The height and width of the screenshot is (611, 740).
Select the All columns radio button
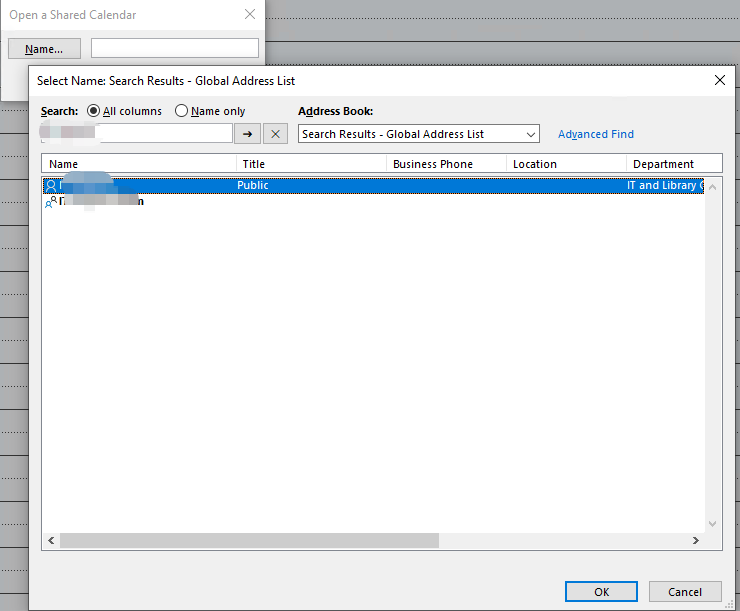pyautogui.click(x=94, y=111)
